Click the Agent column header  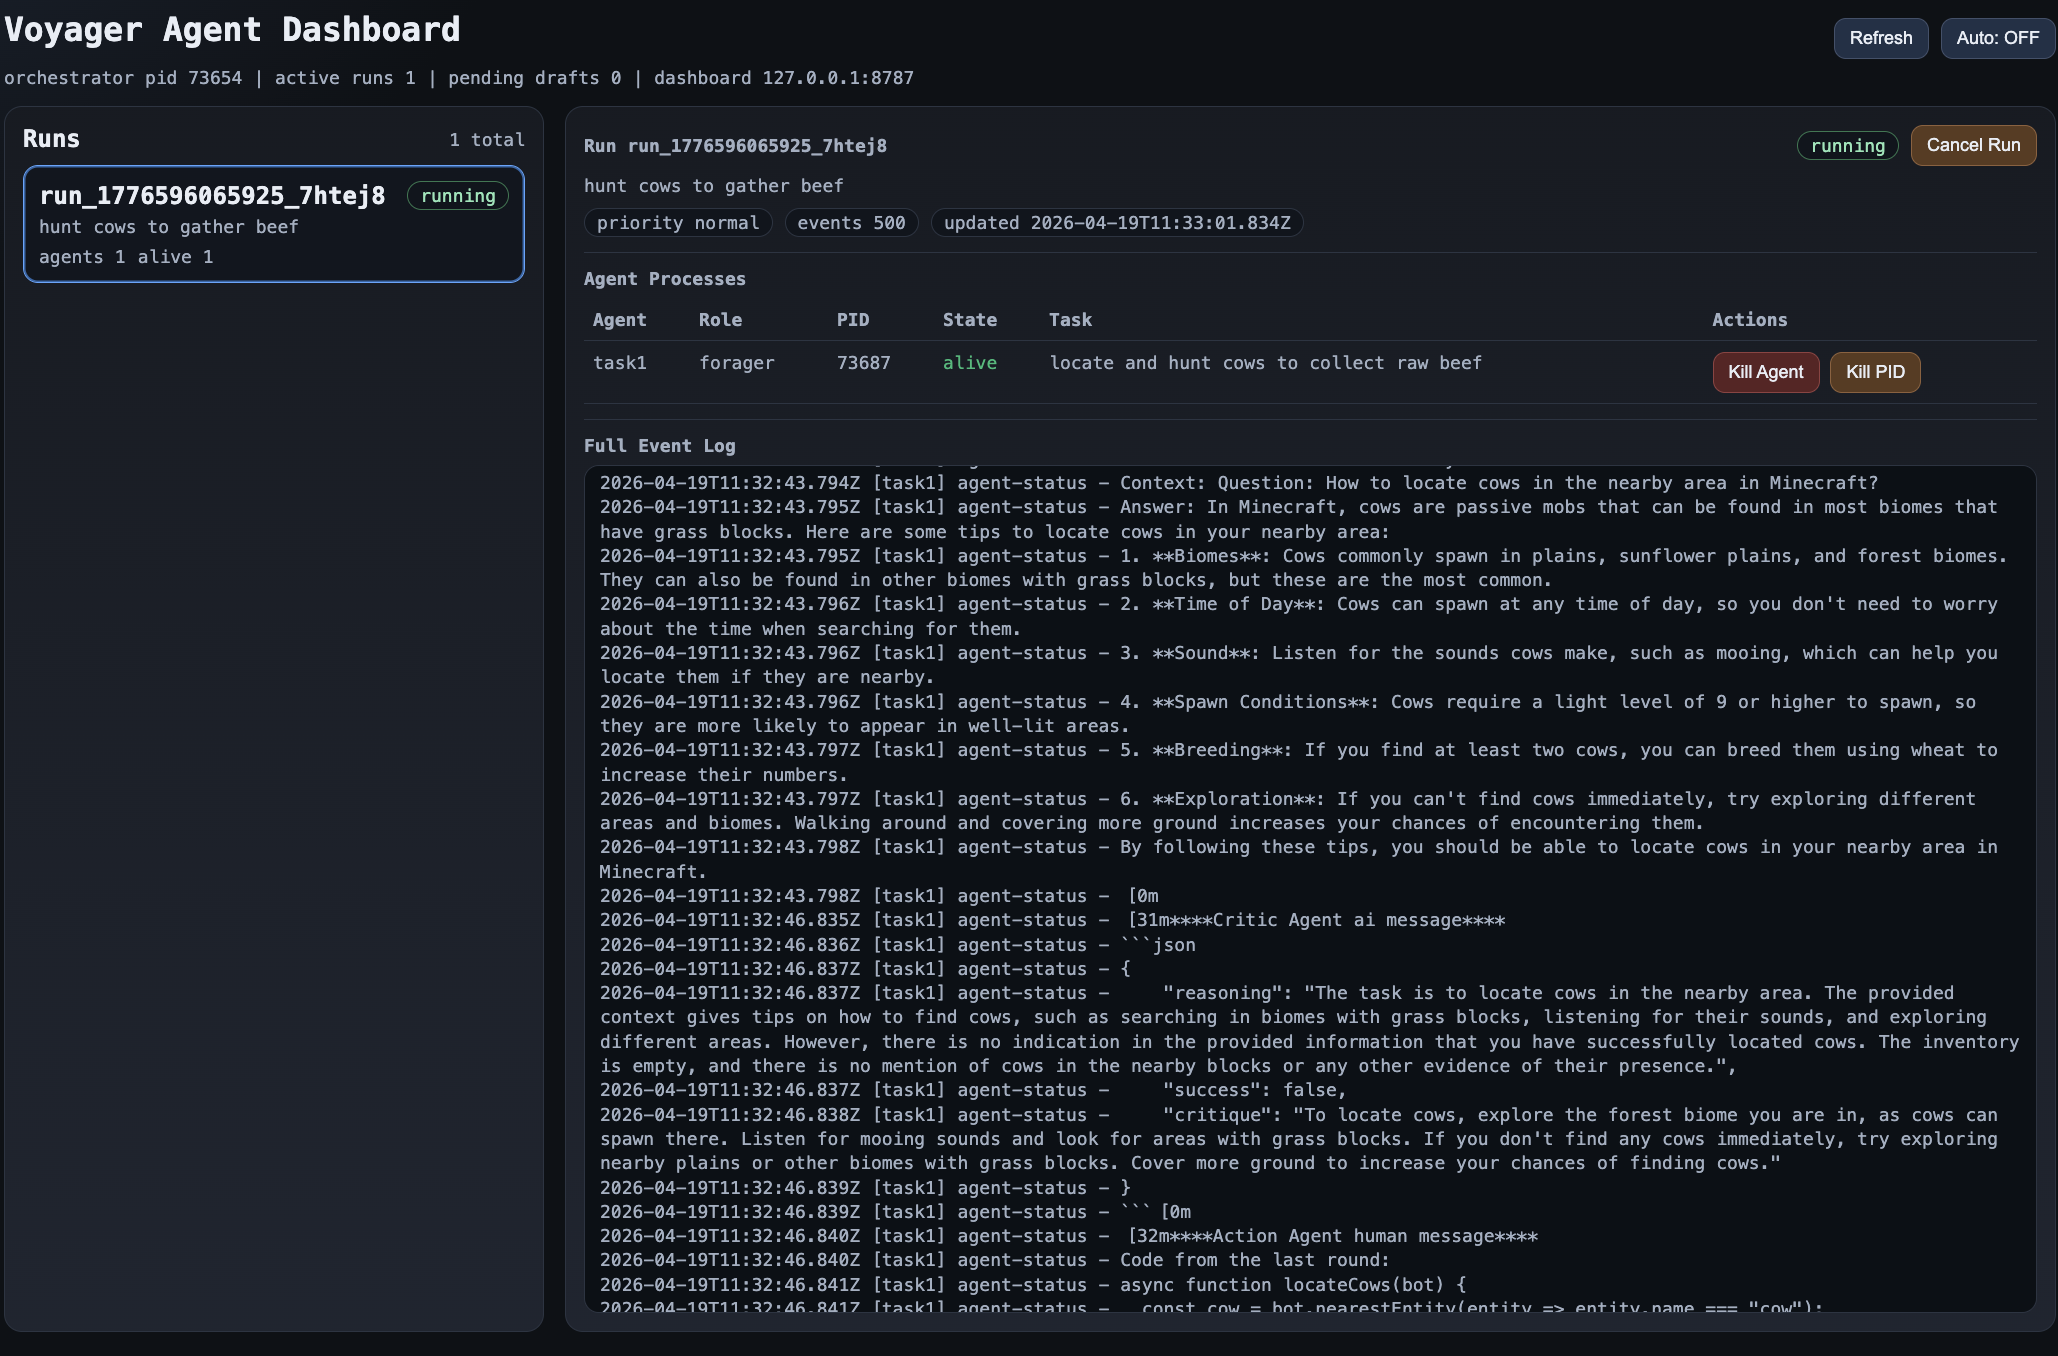coord(619,320)
